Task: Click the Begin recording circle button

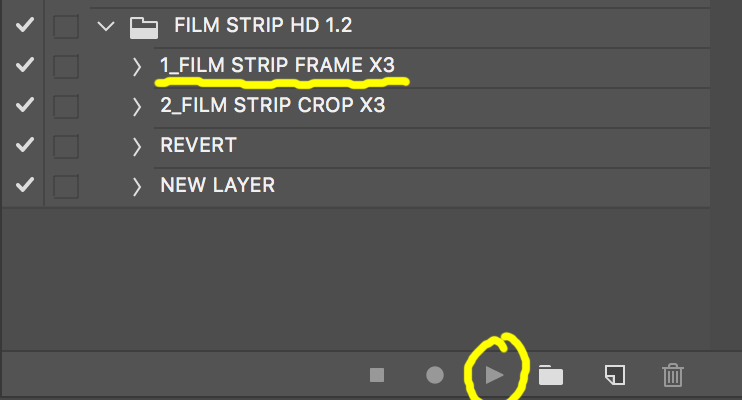Action: point(435,375)
